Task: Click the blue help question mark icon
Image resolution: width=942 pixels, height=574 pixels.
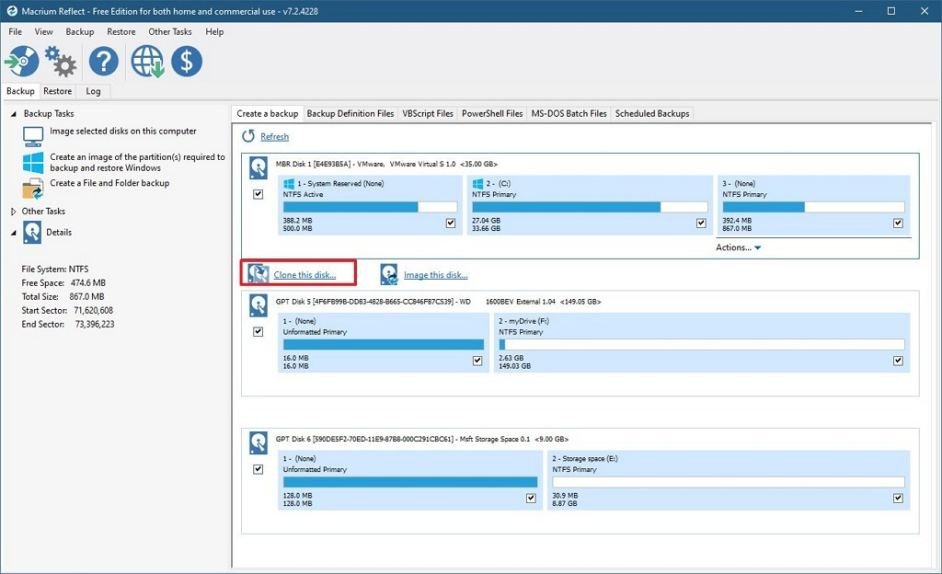Action: pos(103,62)
